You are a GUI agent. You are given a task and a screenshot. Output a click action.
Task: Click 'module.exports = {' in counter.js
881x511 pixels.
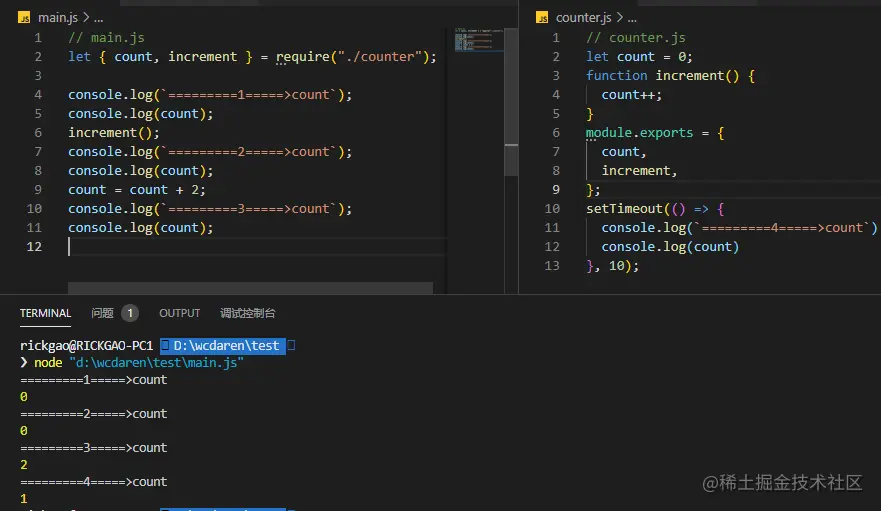[655, 133]
